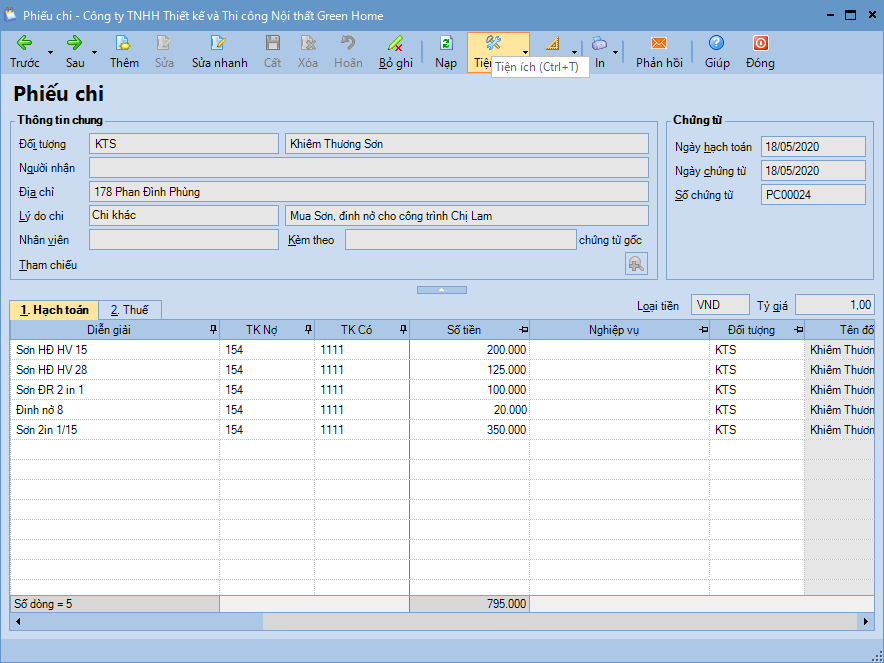Viewport: 884px width, 663px height.
Task: Click the Người nhận recipient field
Action: coord(369,167)
